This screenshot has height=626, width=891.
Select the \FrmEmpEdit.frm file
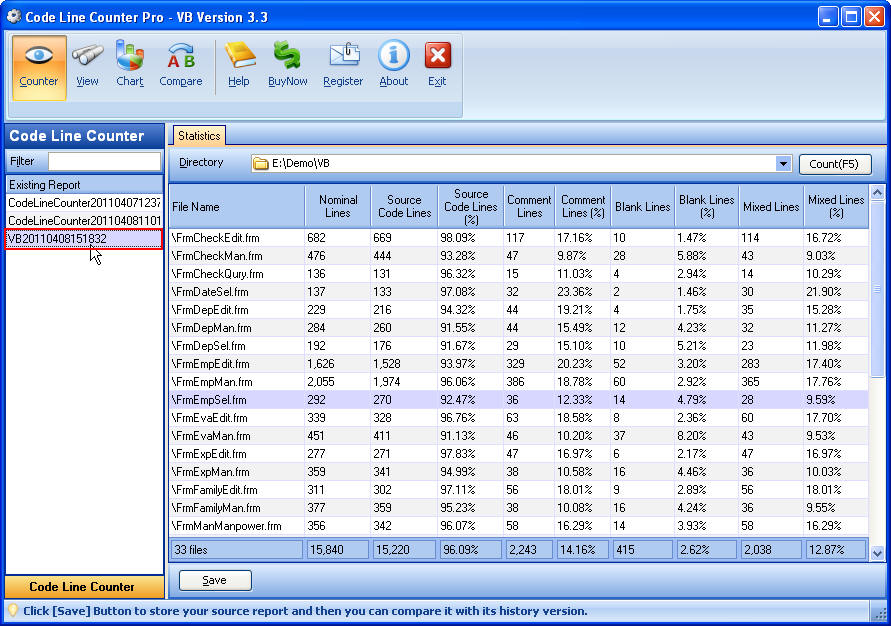pyautogui.click(x=519, y=364)
